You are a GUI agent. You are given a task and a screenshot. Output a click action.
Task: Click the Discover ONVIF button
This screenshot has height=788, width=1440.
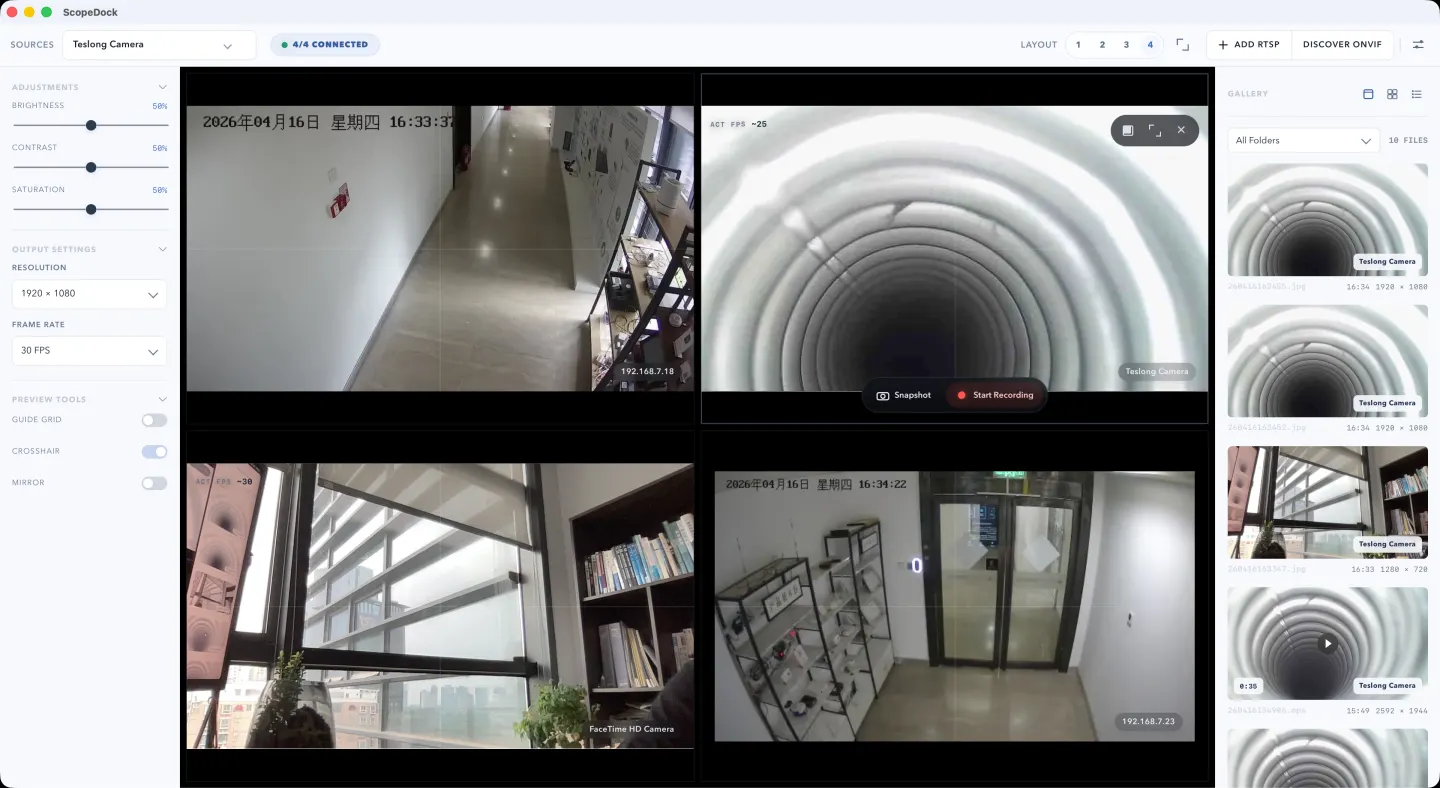tap(1342, 45)
